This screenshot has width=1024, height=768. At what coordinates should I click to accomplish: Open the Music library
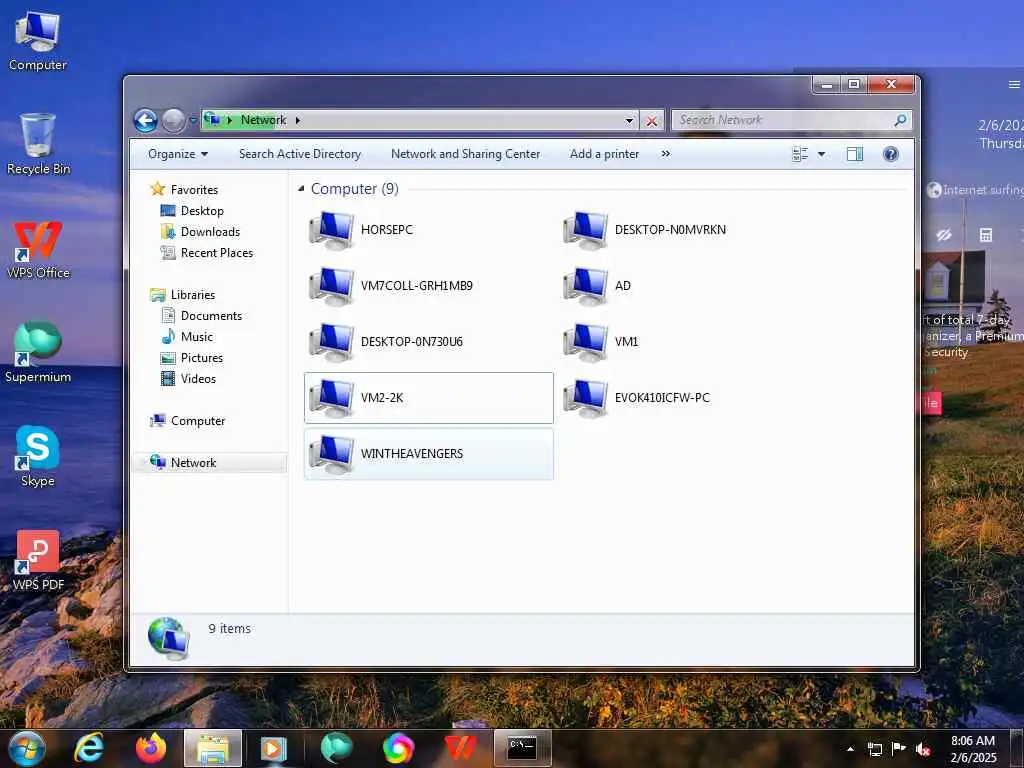tap(197, 337)
